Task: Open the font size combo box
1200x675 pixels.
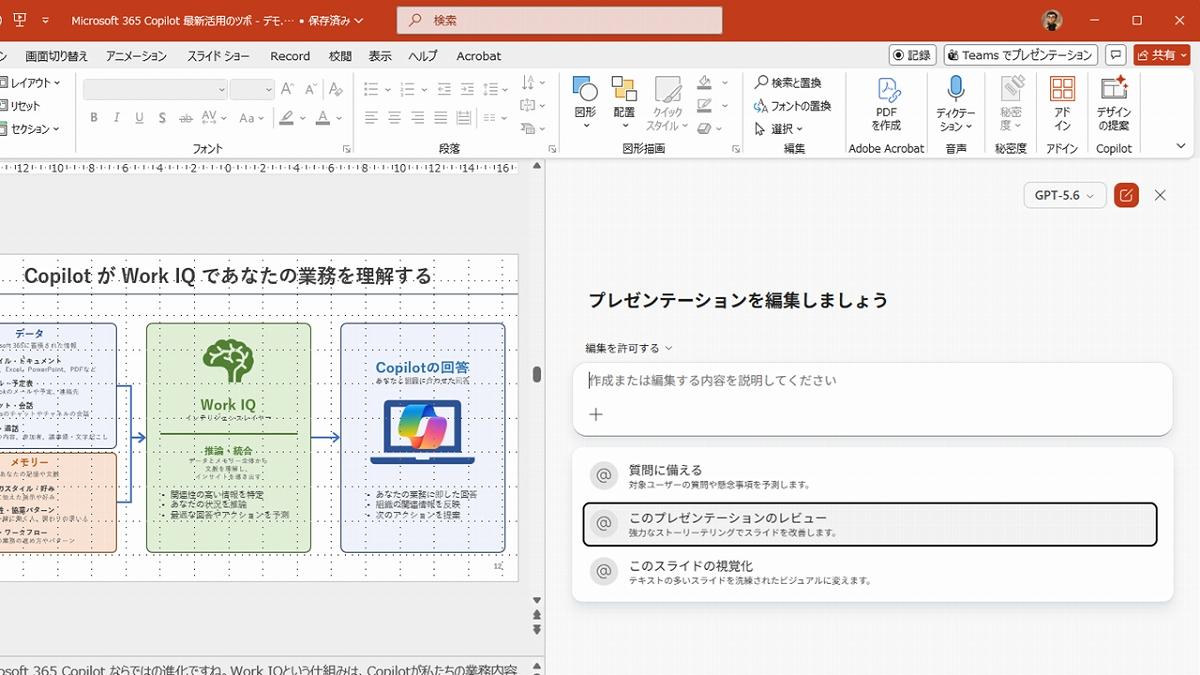Action: pyautogui.click(x=252, y=89)
